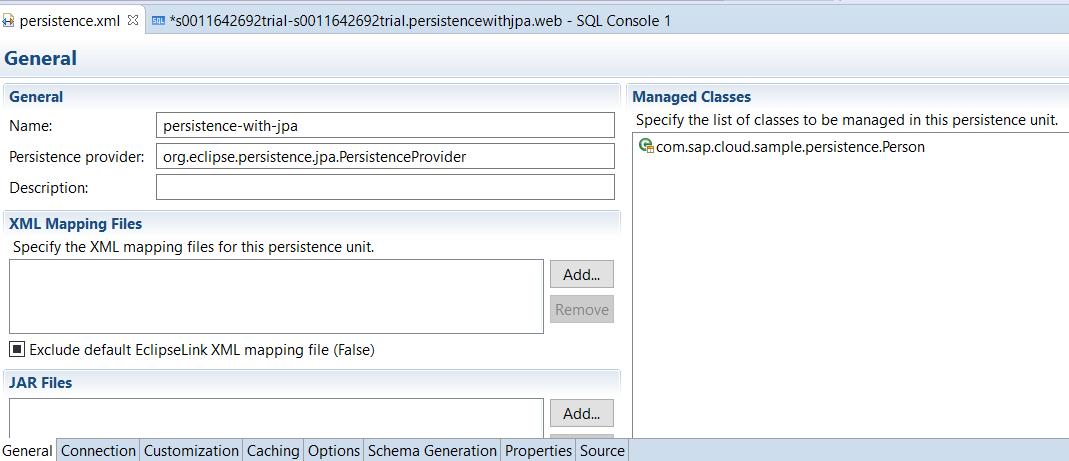
Task: Open the Schema Generation tab
Action: [432, 451]
